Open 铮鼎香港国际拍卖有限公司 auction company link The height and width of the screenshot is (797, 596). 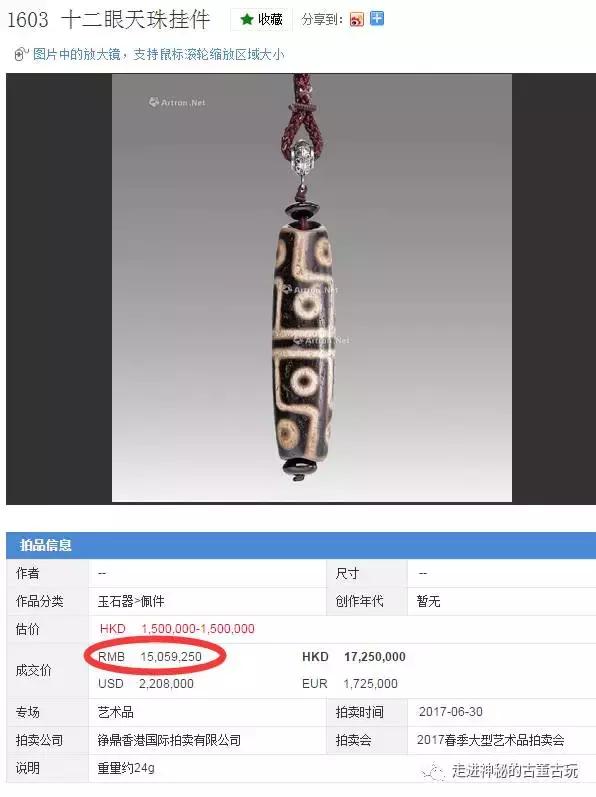tap(169, 740)
